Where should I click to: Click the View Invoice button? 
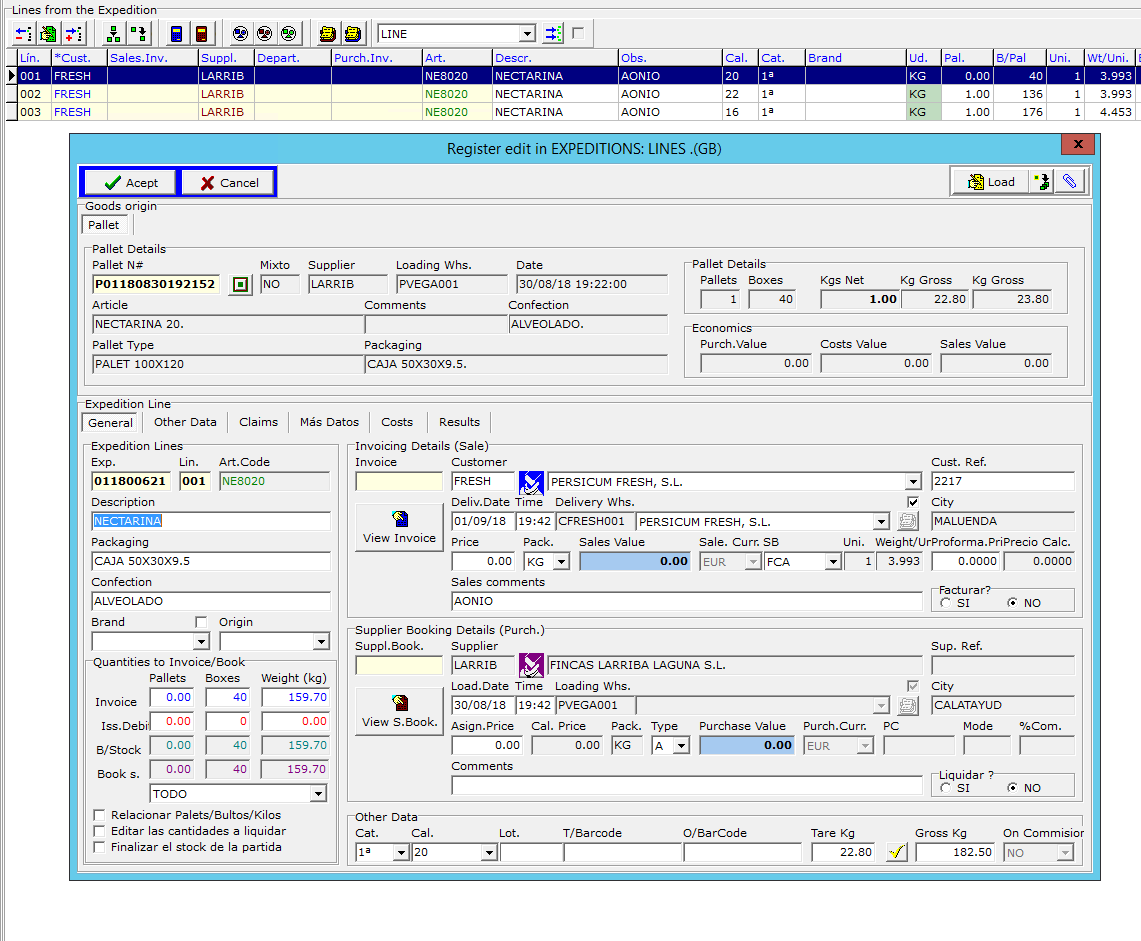[x=399, y=527]
